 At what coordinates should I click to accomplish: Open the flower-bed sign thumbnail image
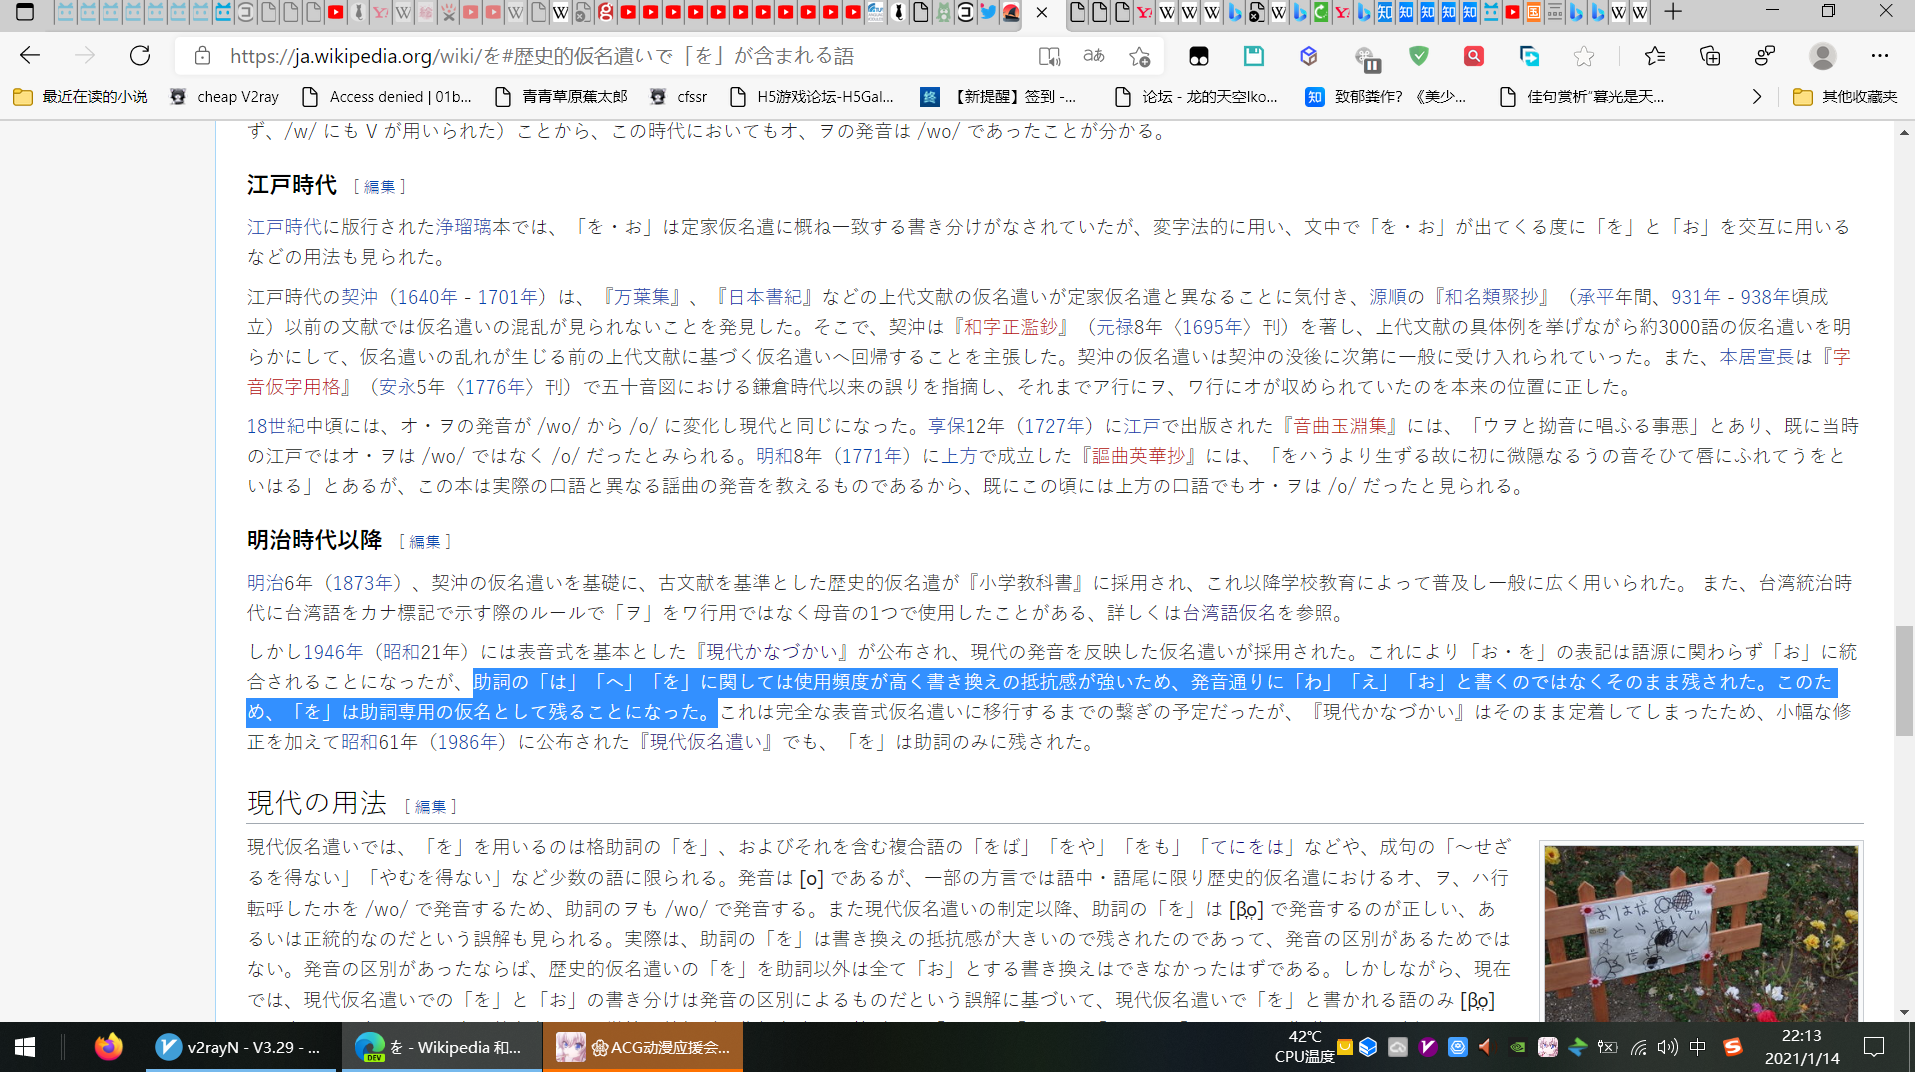(x=1701, y=932)
